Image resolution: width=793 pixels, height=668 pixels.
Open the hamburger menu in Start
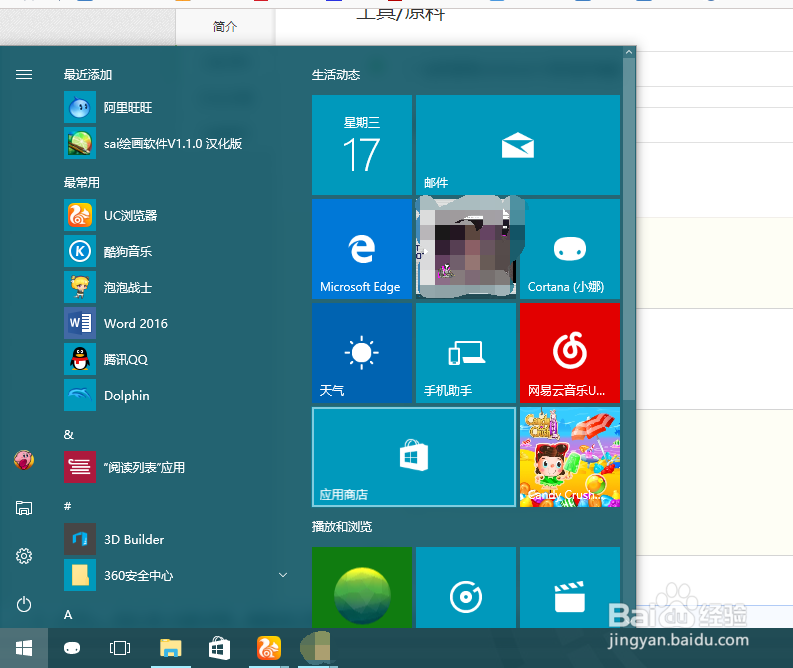pyautogui.click(x=24, y=75)
